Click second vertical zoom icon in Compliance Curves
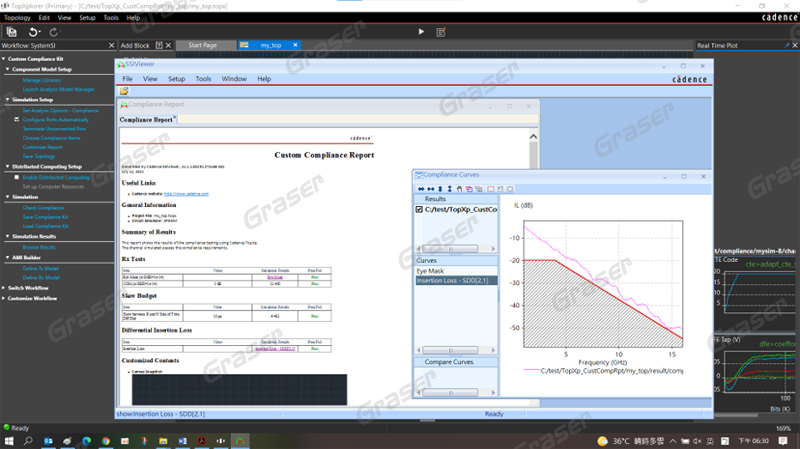Screen dimensions: 800x449 (449, 189)
